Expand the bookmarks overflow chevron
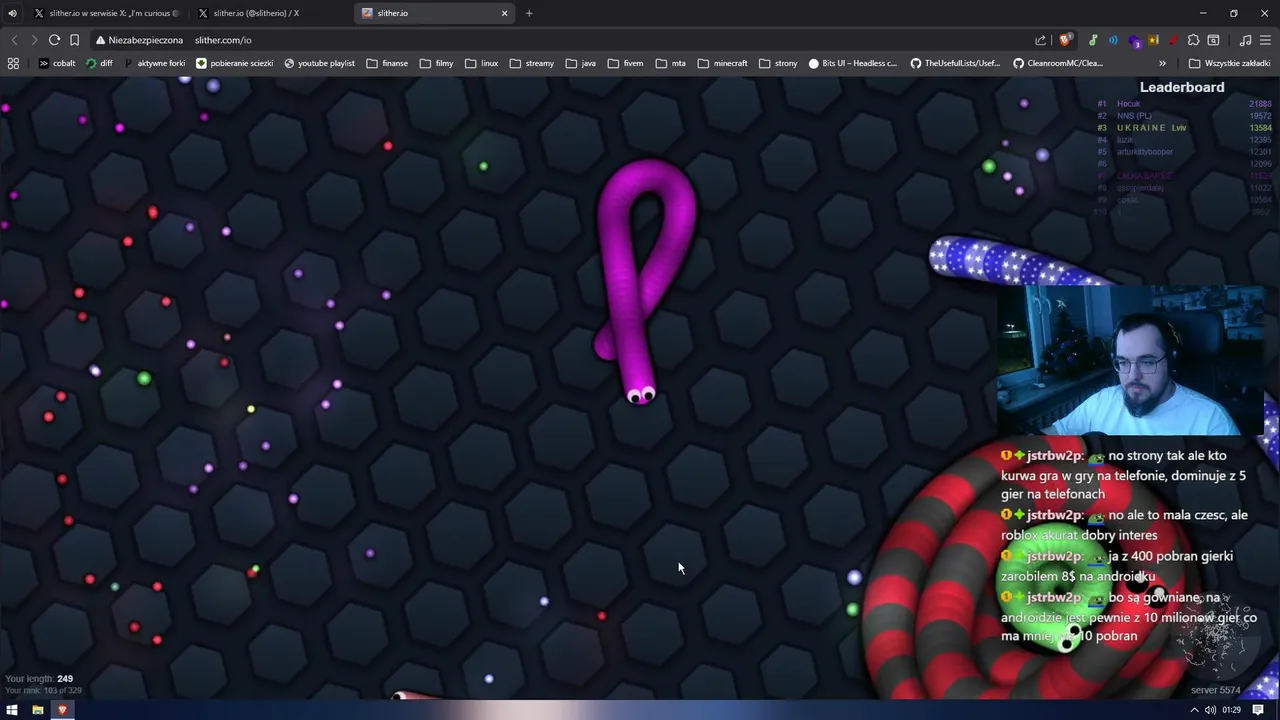 1162,63
